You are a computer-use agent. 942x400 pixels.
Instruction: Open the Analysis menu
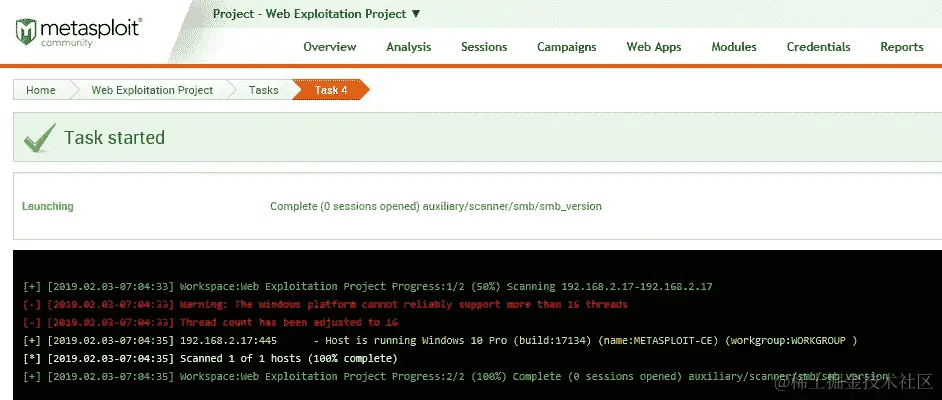409,47
